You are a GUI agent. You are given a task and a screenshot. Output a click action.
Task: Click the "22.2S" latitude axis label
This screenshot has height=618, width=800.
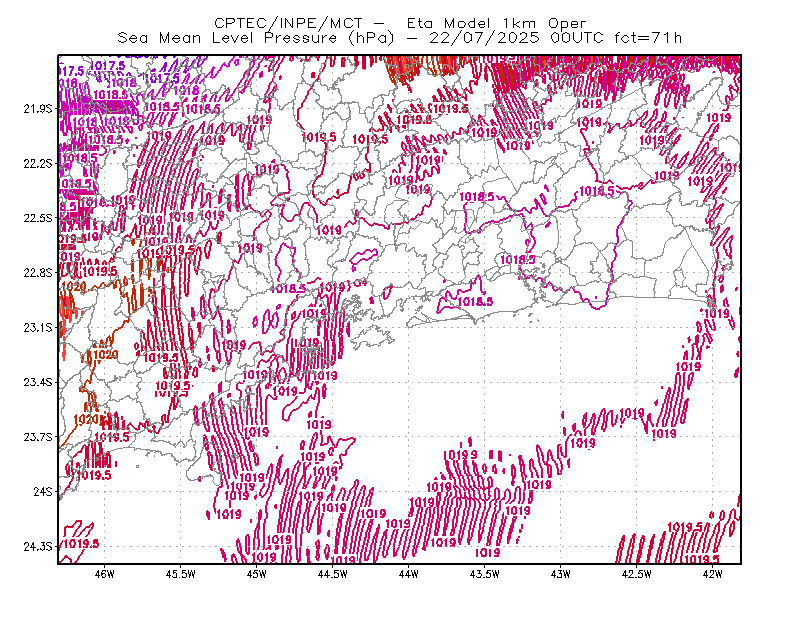(38, 163)
